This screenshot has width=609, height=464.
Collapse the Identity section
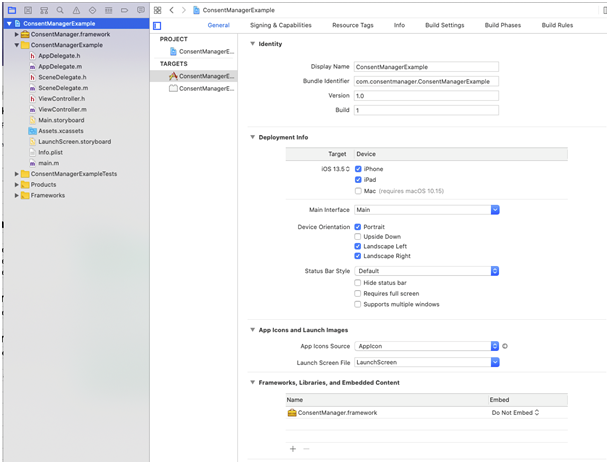tap(252, 44)
